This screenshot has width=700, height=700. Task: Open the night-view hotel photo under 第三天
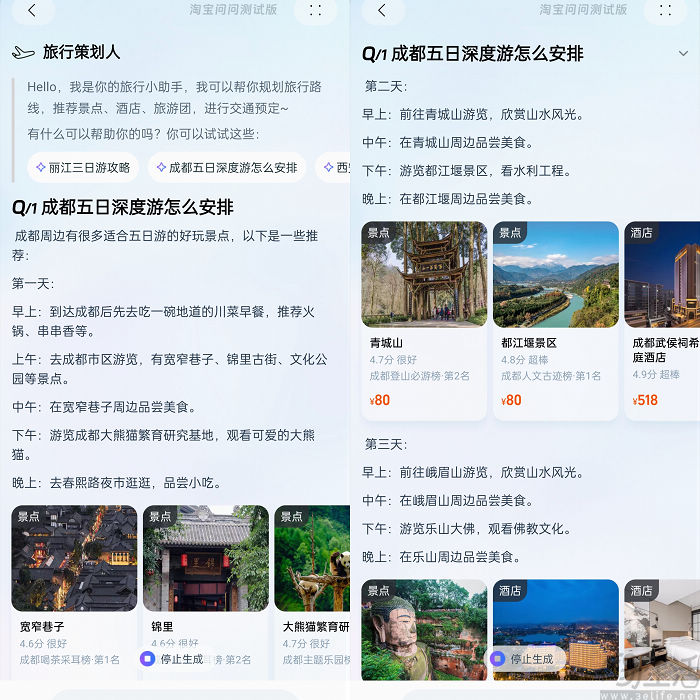click(x=556, y=629)
